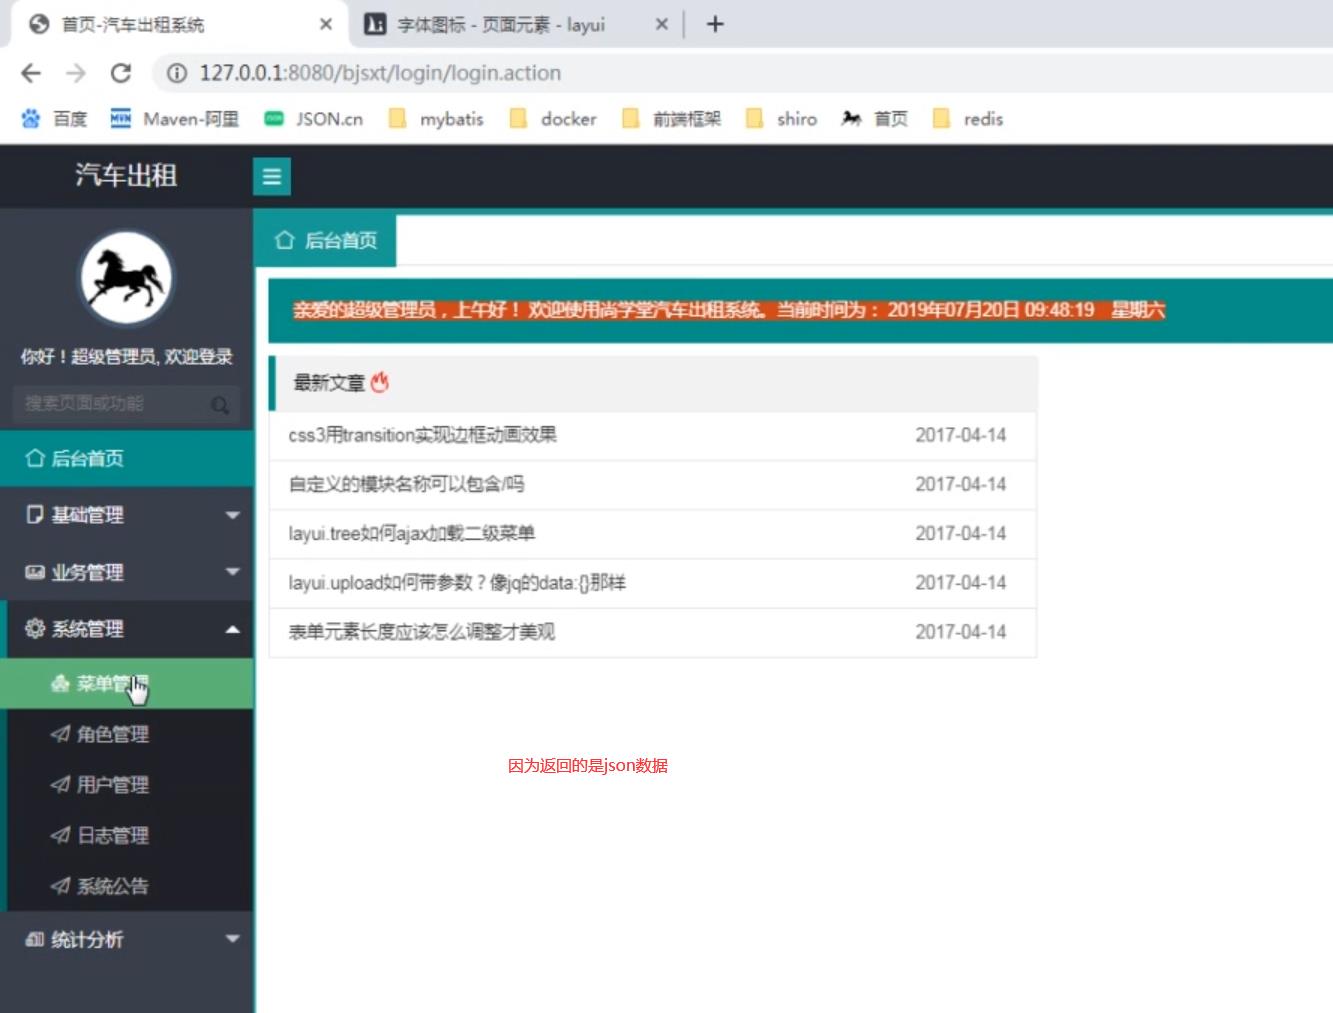Expand the 基础管理 menu
The height and width of the screenshot is (1013, 1333).
pos(126,515)
